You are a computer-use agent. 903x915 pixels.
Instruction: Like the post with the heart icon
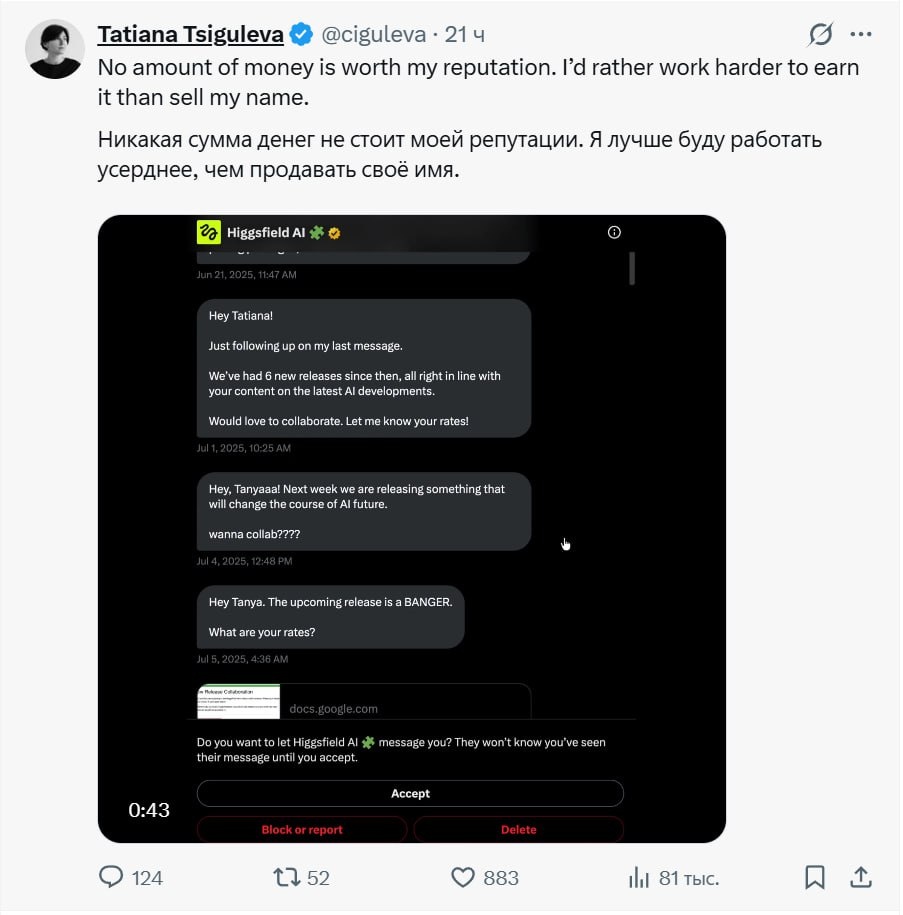(462, 877)
